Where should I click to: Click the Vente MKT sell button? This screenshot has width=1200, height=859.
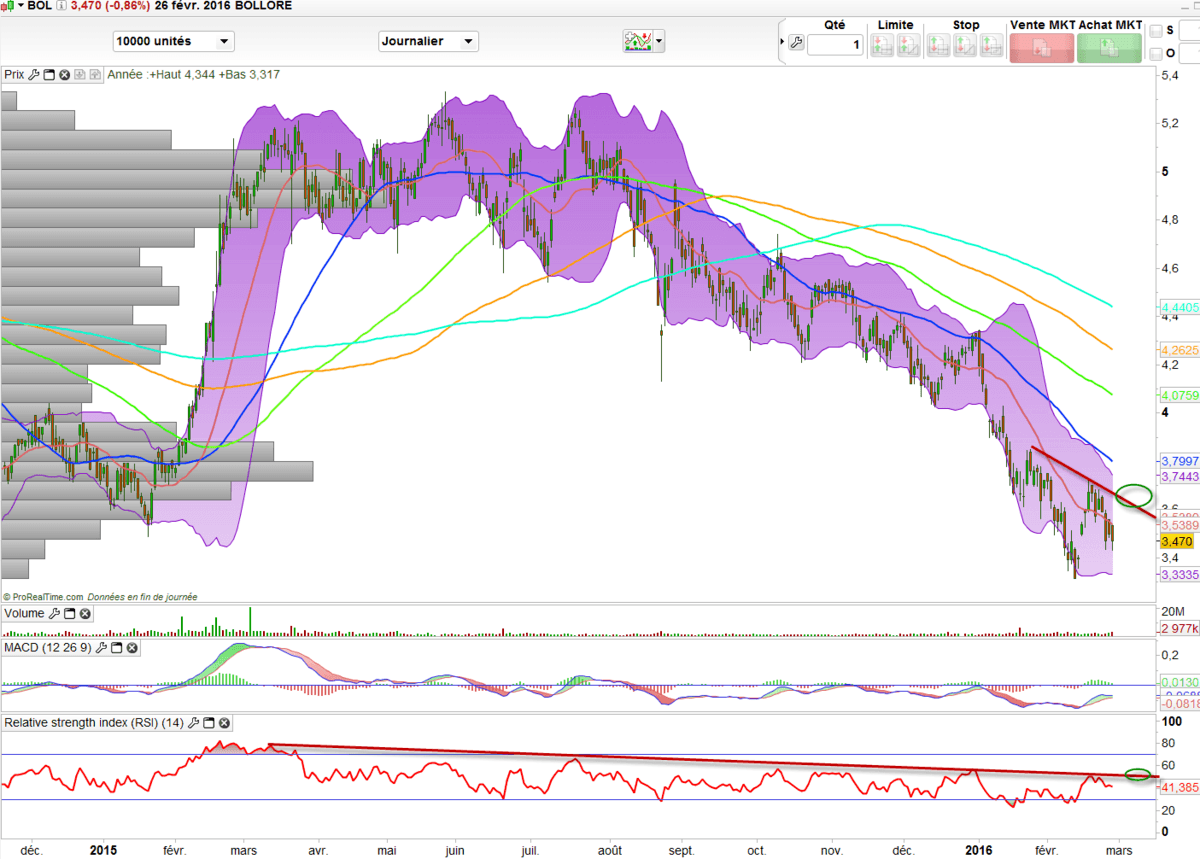click(x=1041, y=46)
